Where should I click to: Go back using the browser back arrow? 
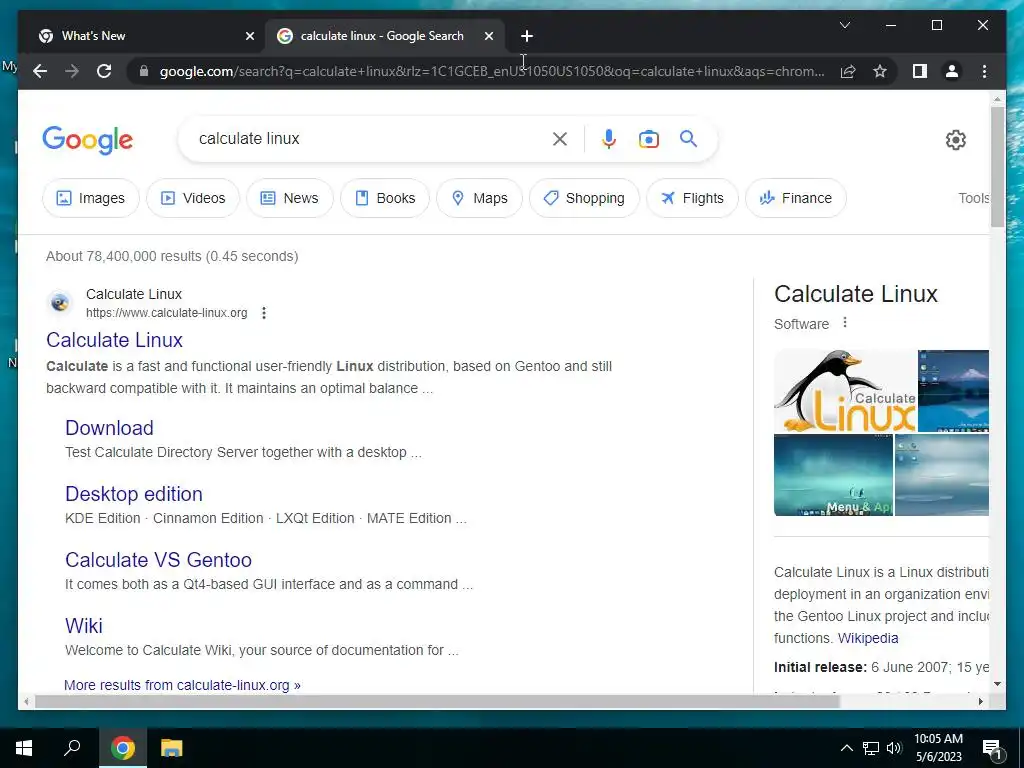click(x=40, y=71)
